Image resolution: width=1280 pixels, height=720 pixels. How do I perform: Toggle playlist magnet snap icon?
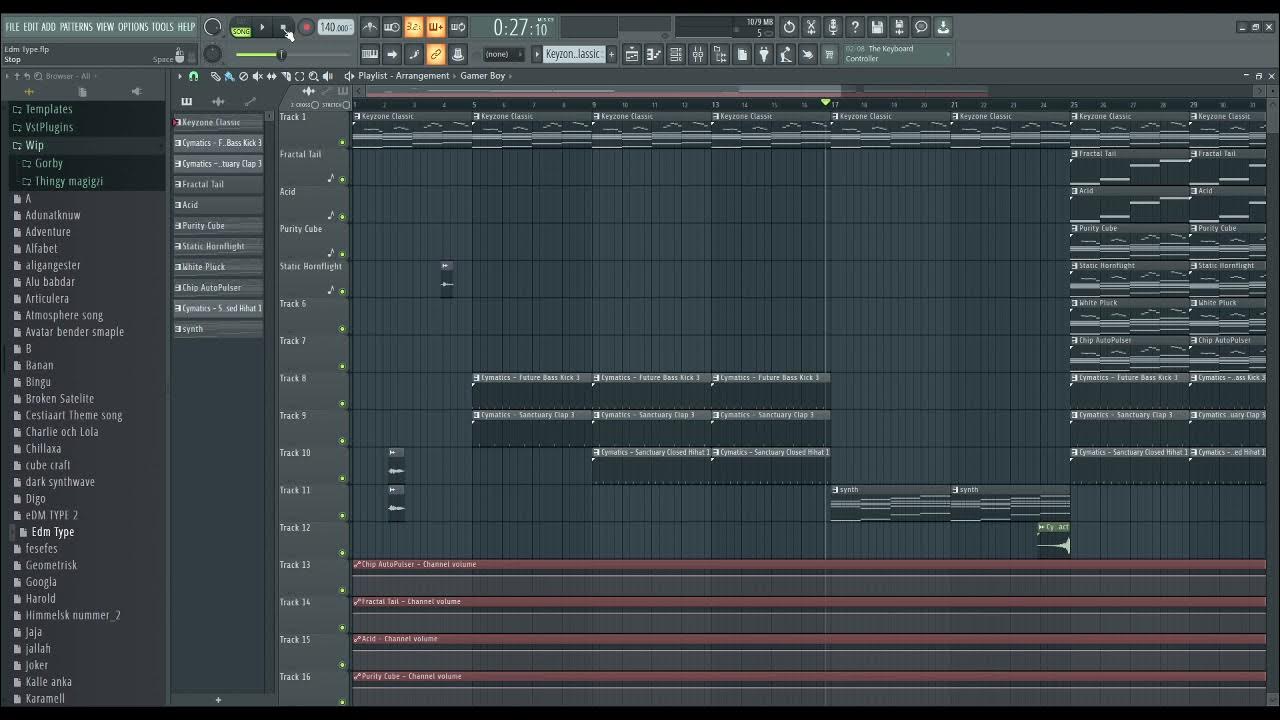pos(194,76)
